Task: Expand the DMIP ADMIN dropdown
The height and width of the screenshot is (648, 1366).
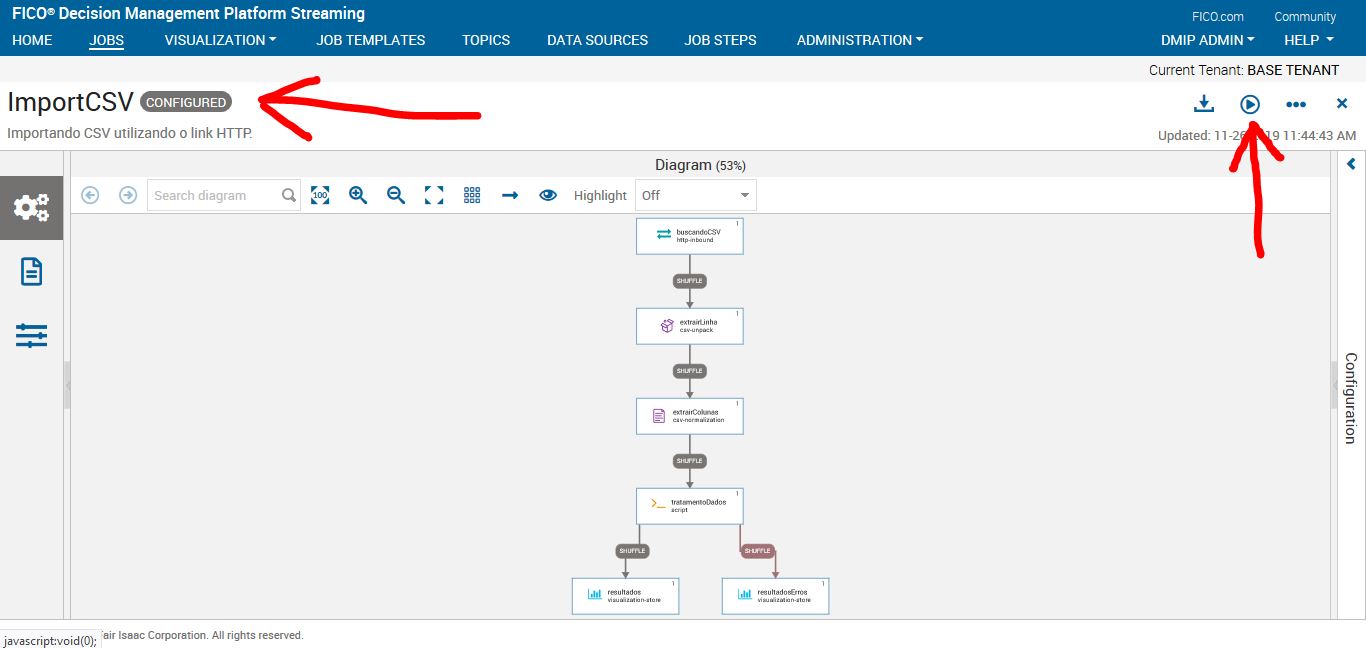Action: 1207,40
